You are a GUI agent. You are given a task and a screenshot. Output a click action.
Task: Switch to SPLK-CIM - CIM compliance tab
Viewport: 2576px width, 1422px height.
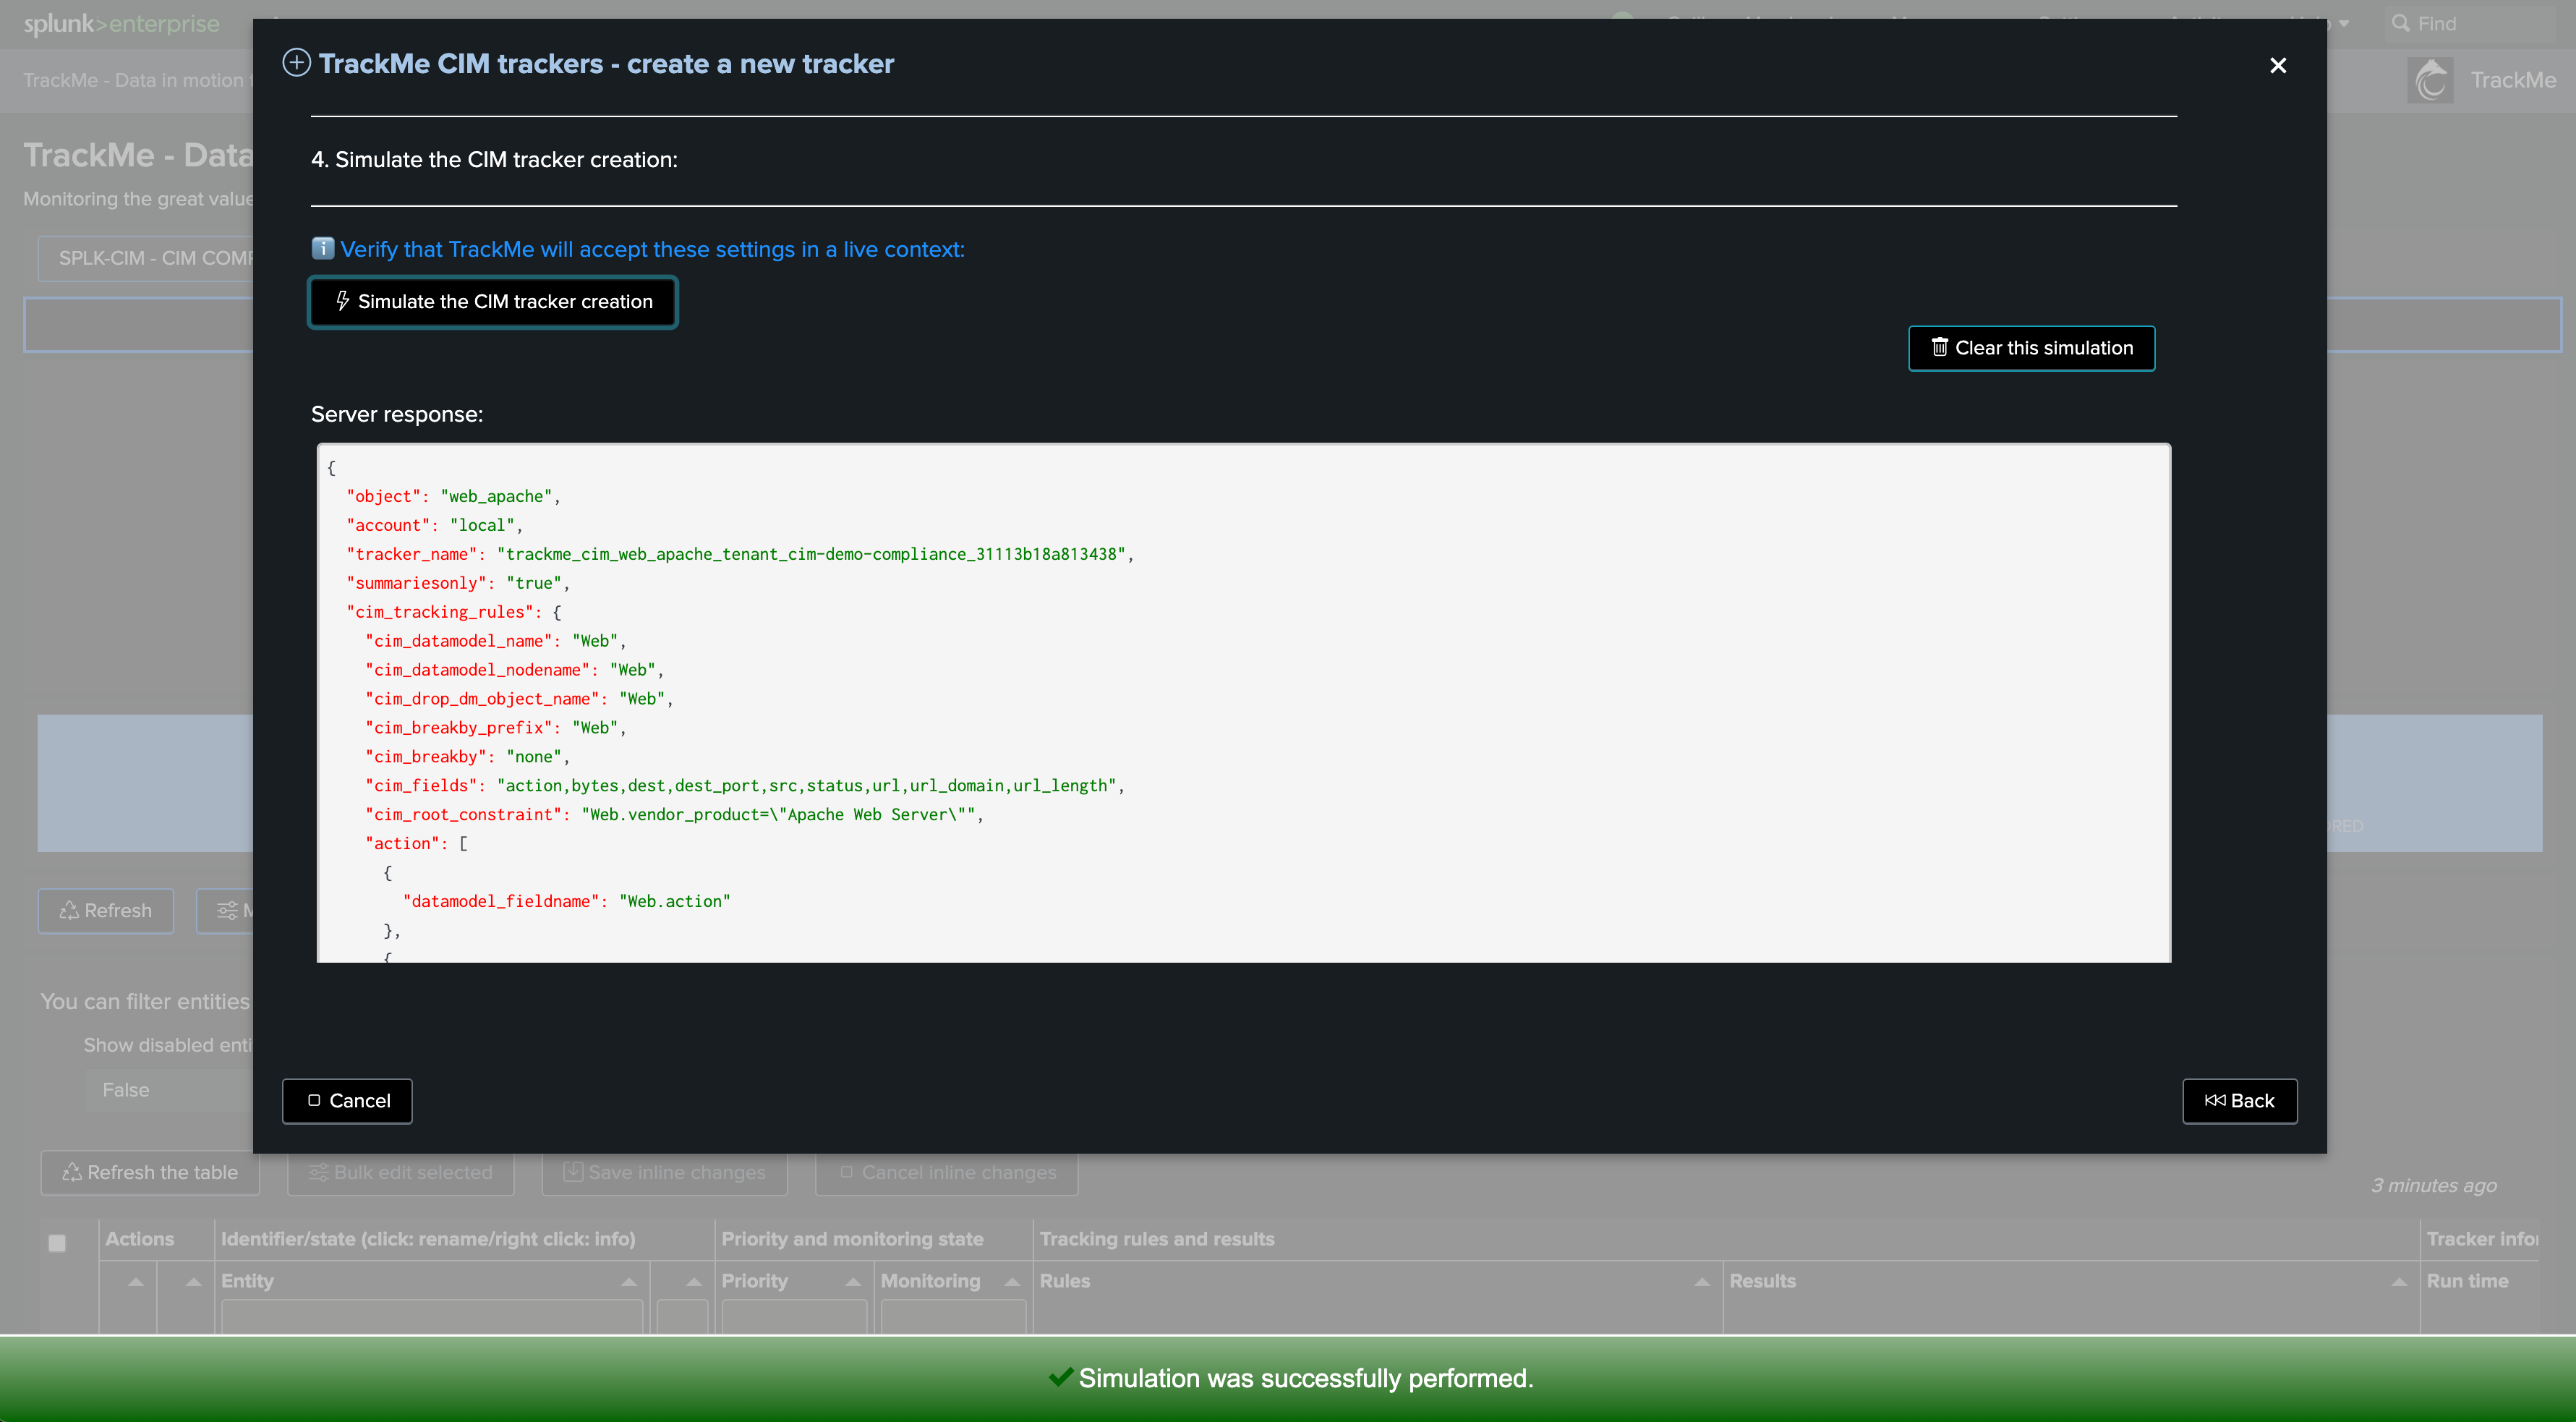tap(147, 258)
